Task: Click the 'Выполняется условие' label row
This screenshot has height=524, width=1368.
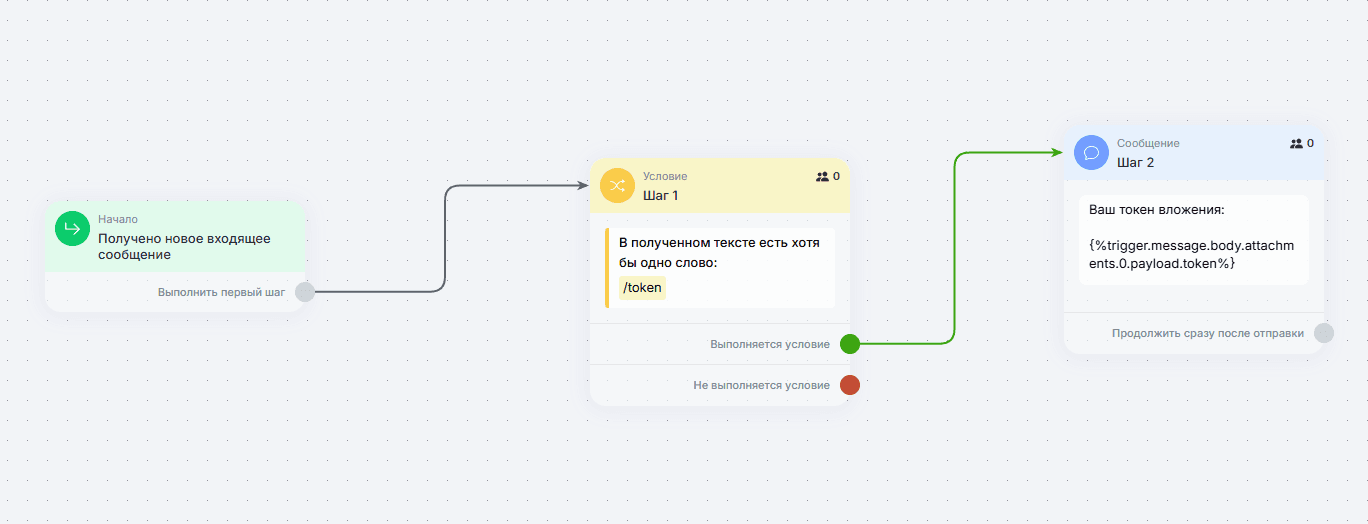Action: click(x=769, y=344)
